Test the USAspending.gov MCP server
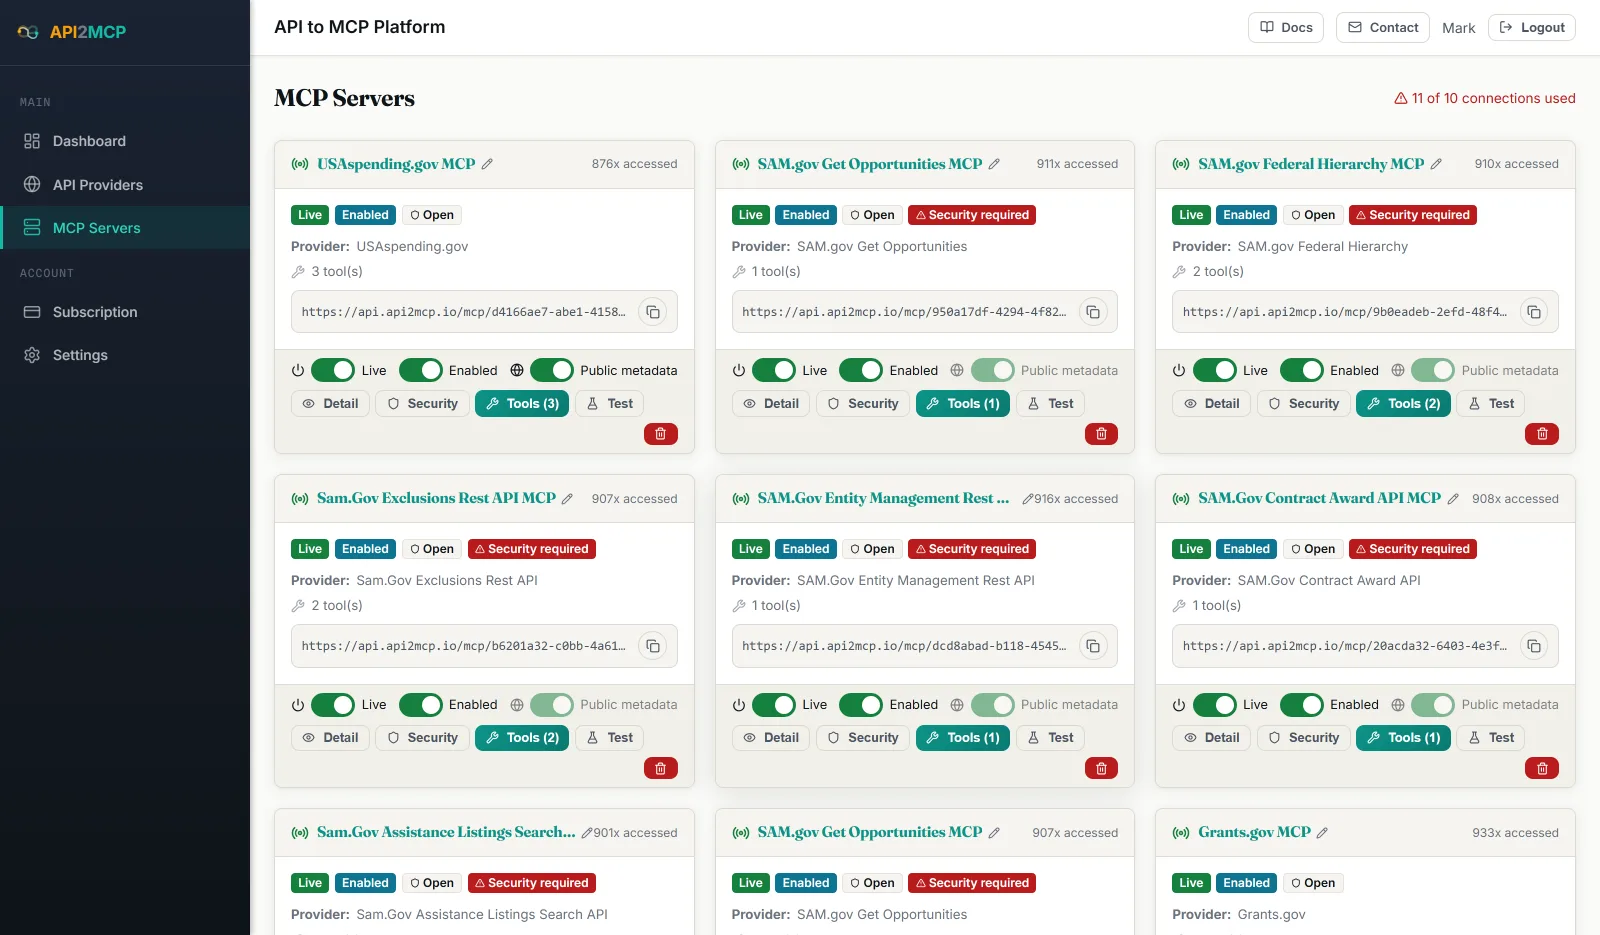1600x935 pixels. (610, 404)
